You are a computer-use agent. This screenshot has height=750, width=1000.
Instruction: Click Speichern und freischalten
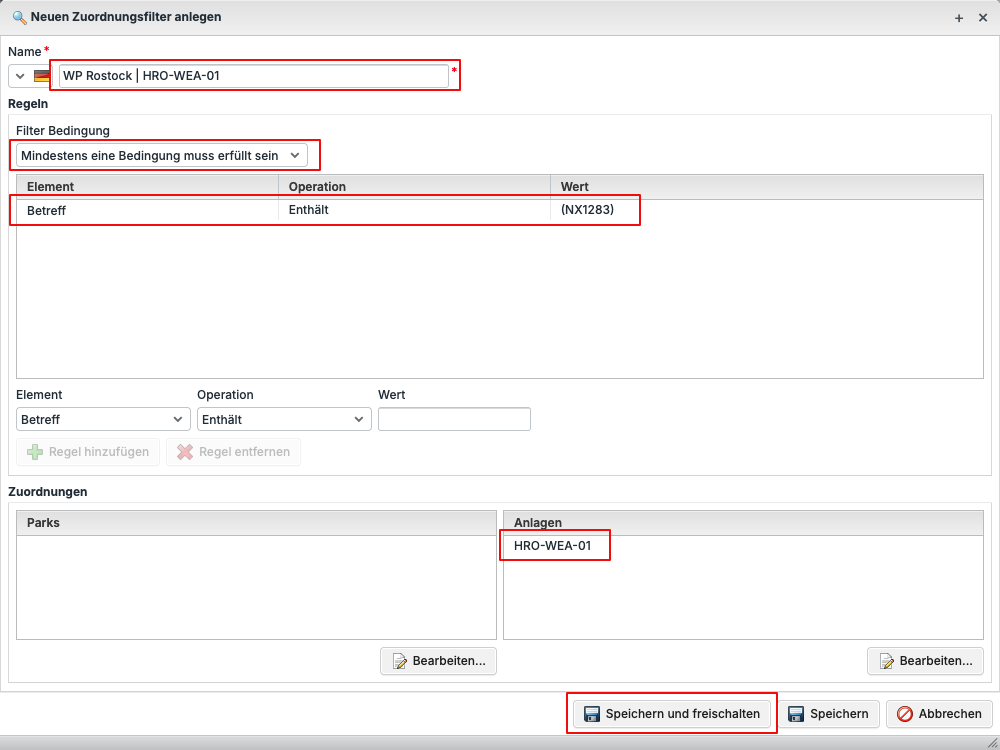(672, 714)
